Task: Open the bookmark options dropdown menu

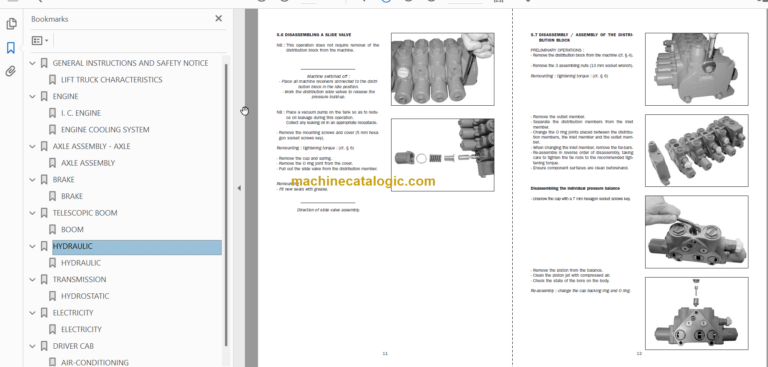Action: (40, 41)
